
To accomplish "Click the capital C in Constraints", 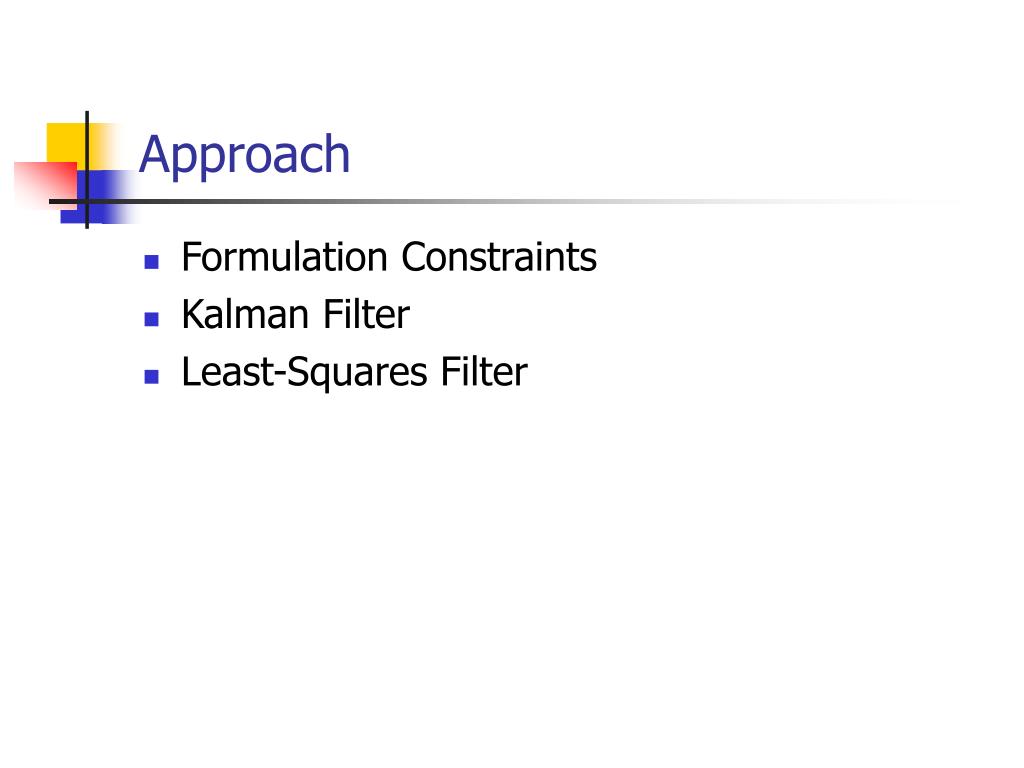I will coord(414,257).
